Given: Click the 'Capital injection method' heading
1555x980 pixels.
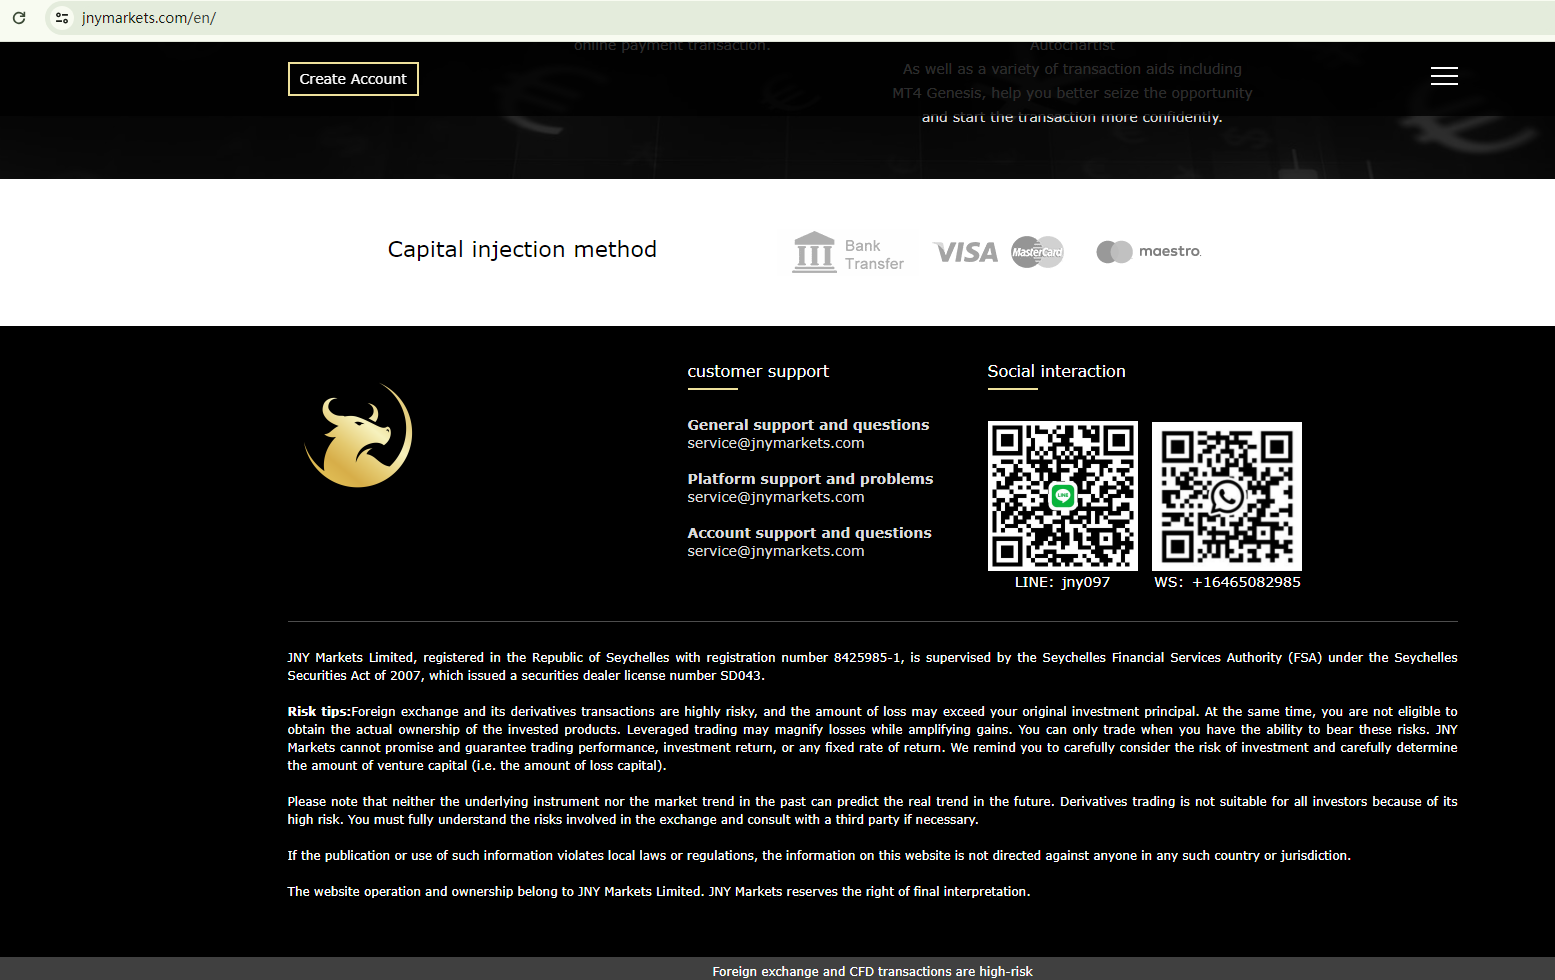Looking at the screenshot, I should pyautogui.click(x=522, y=250).
